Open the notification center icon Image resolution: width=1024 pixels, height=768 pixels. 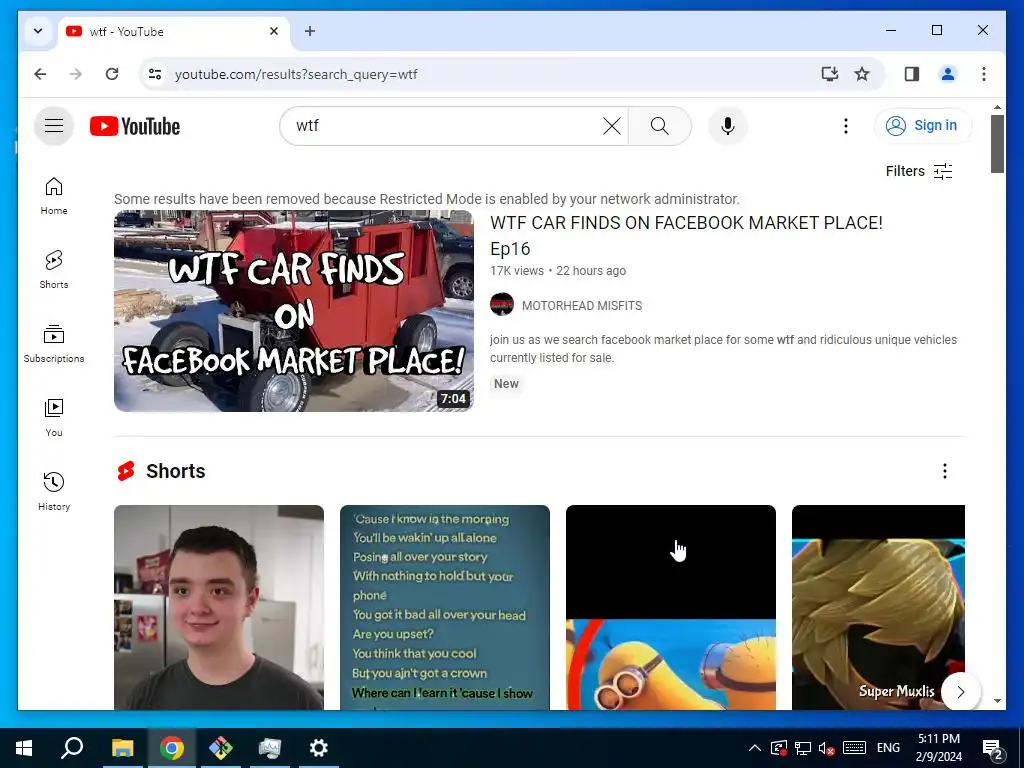(993, 748)
